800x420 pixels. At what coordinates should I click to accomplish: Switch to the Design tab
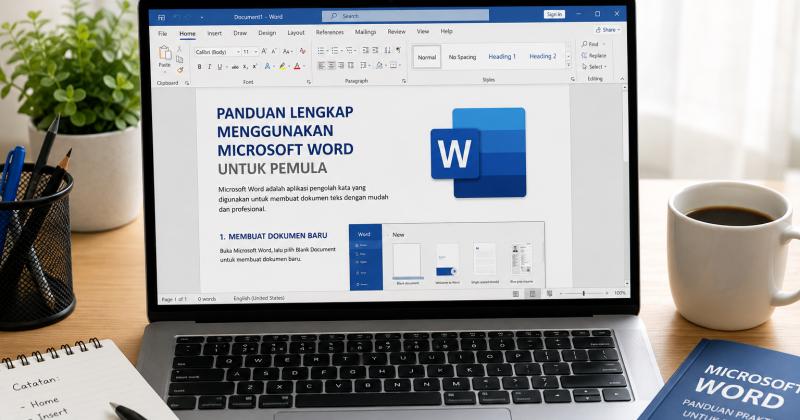pos(267,33)
